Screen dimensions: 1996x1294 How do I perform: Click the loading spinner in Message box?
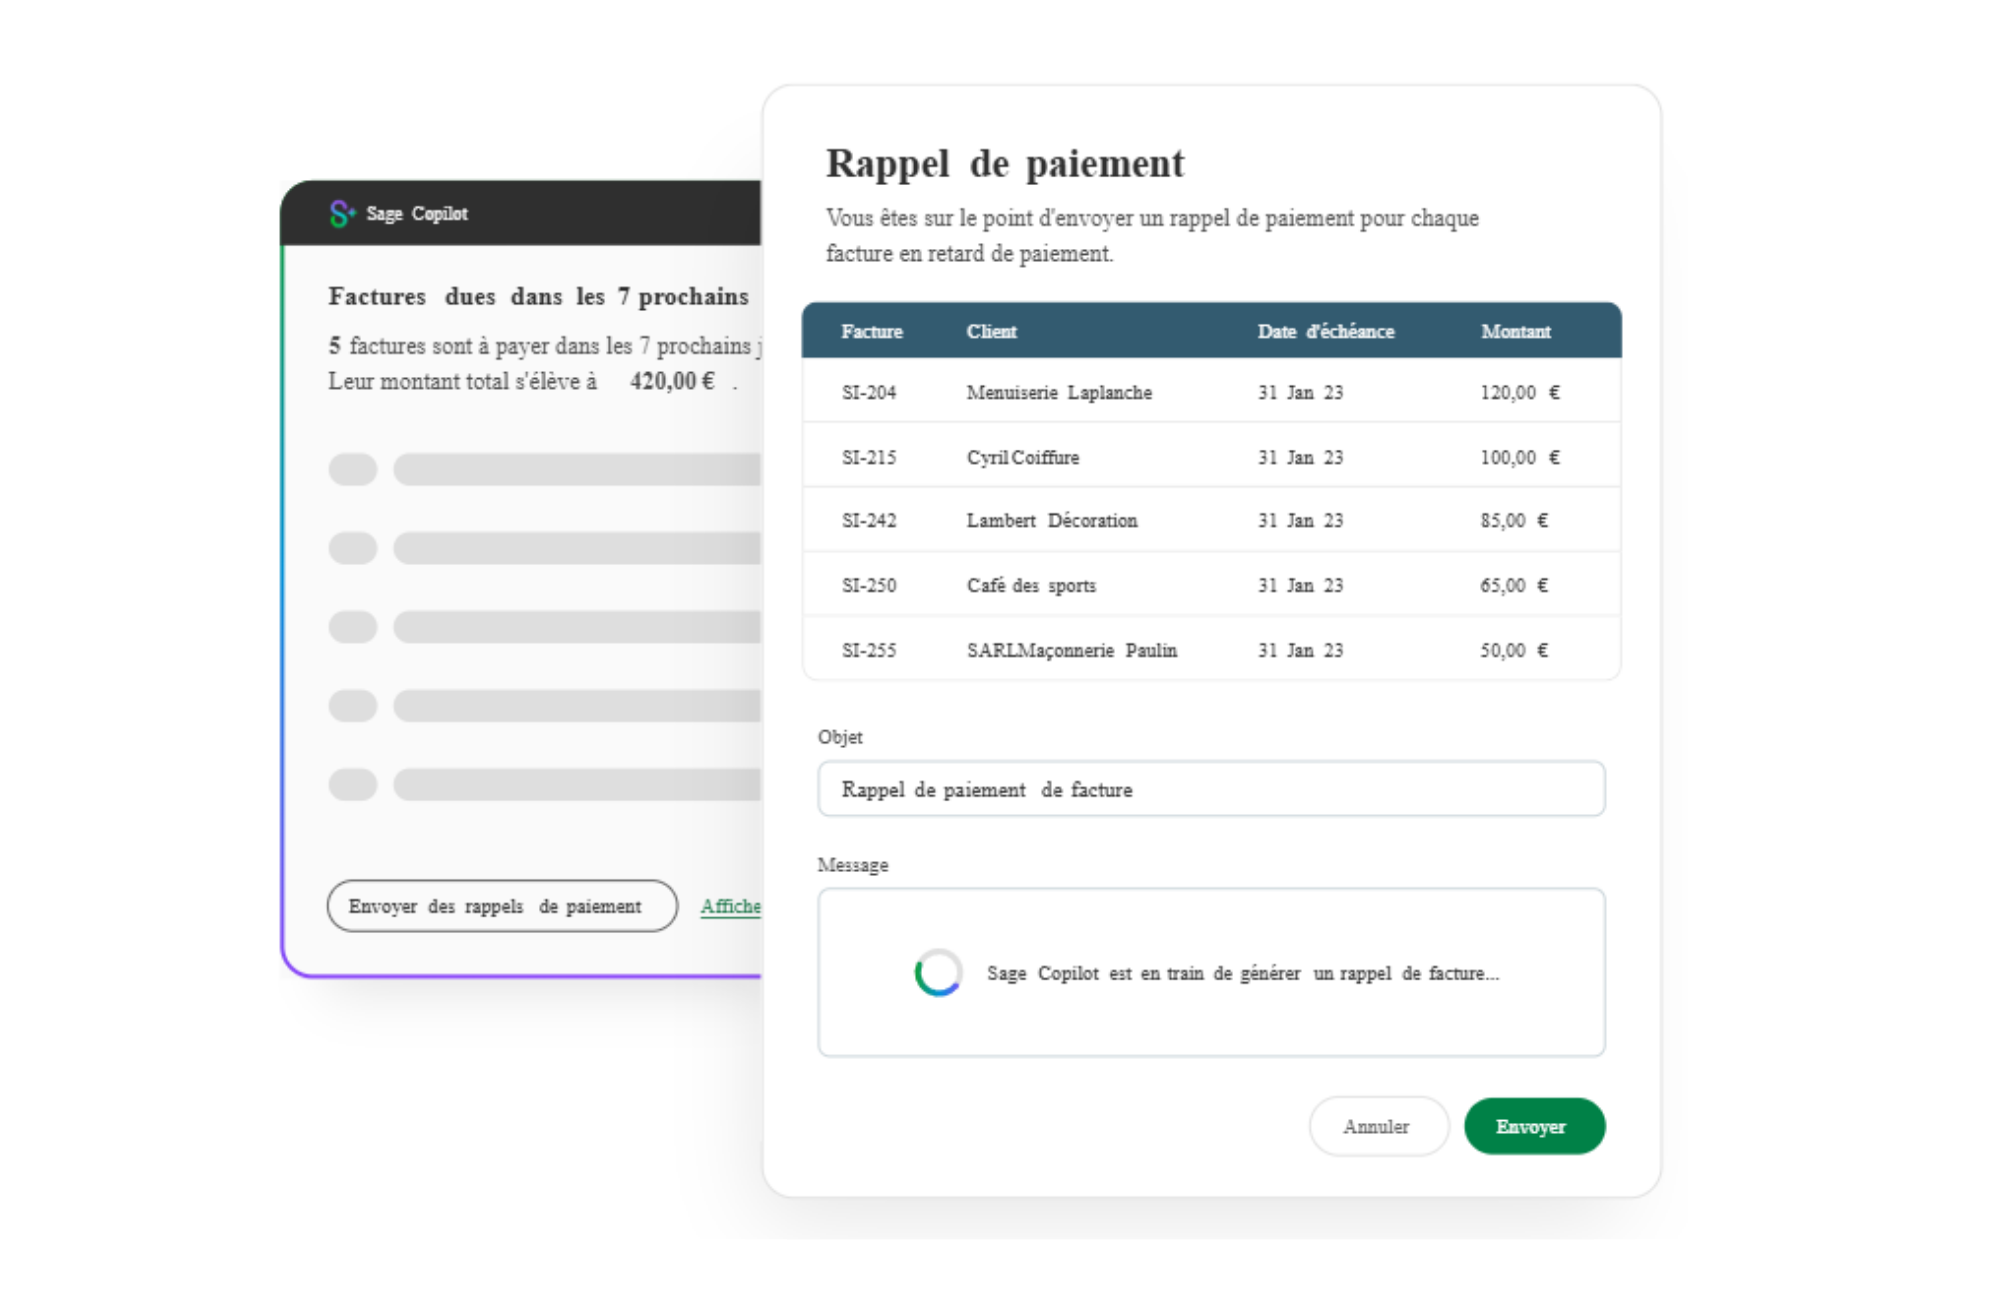pyautogui.click(x=938, y=972)
